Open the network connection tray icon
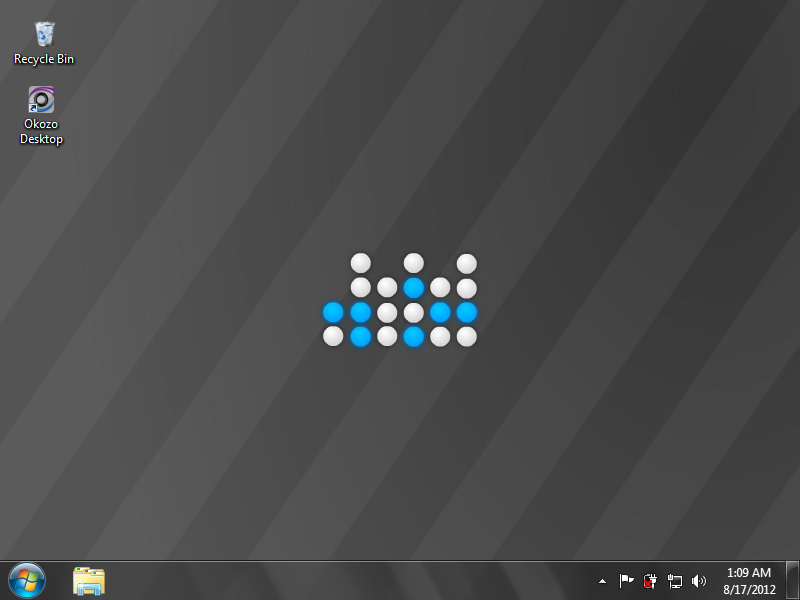 pyautogui.click(x=674, y=581)
